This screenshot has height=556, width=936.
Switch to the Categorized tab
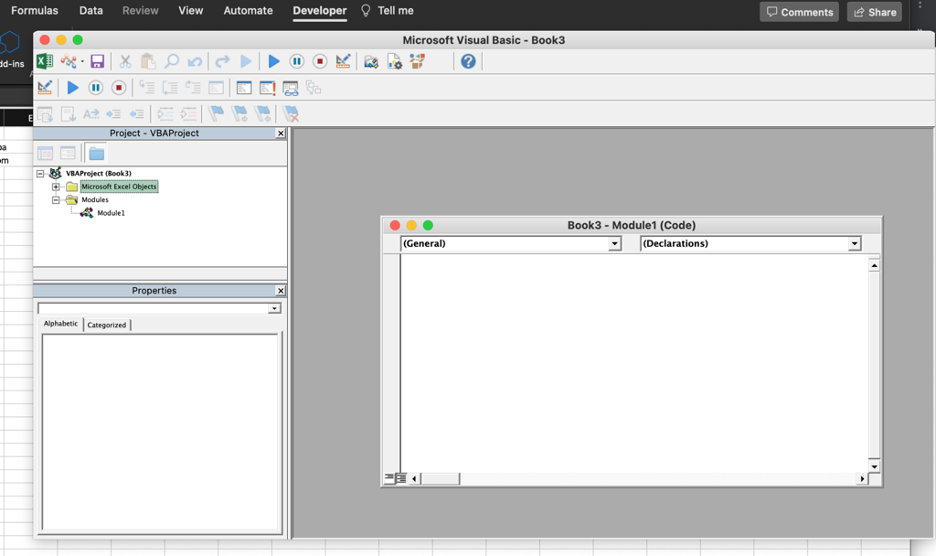pyautogui.click(x=107, y=325)
